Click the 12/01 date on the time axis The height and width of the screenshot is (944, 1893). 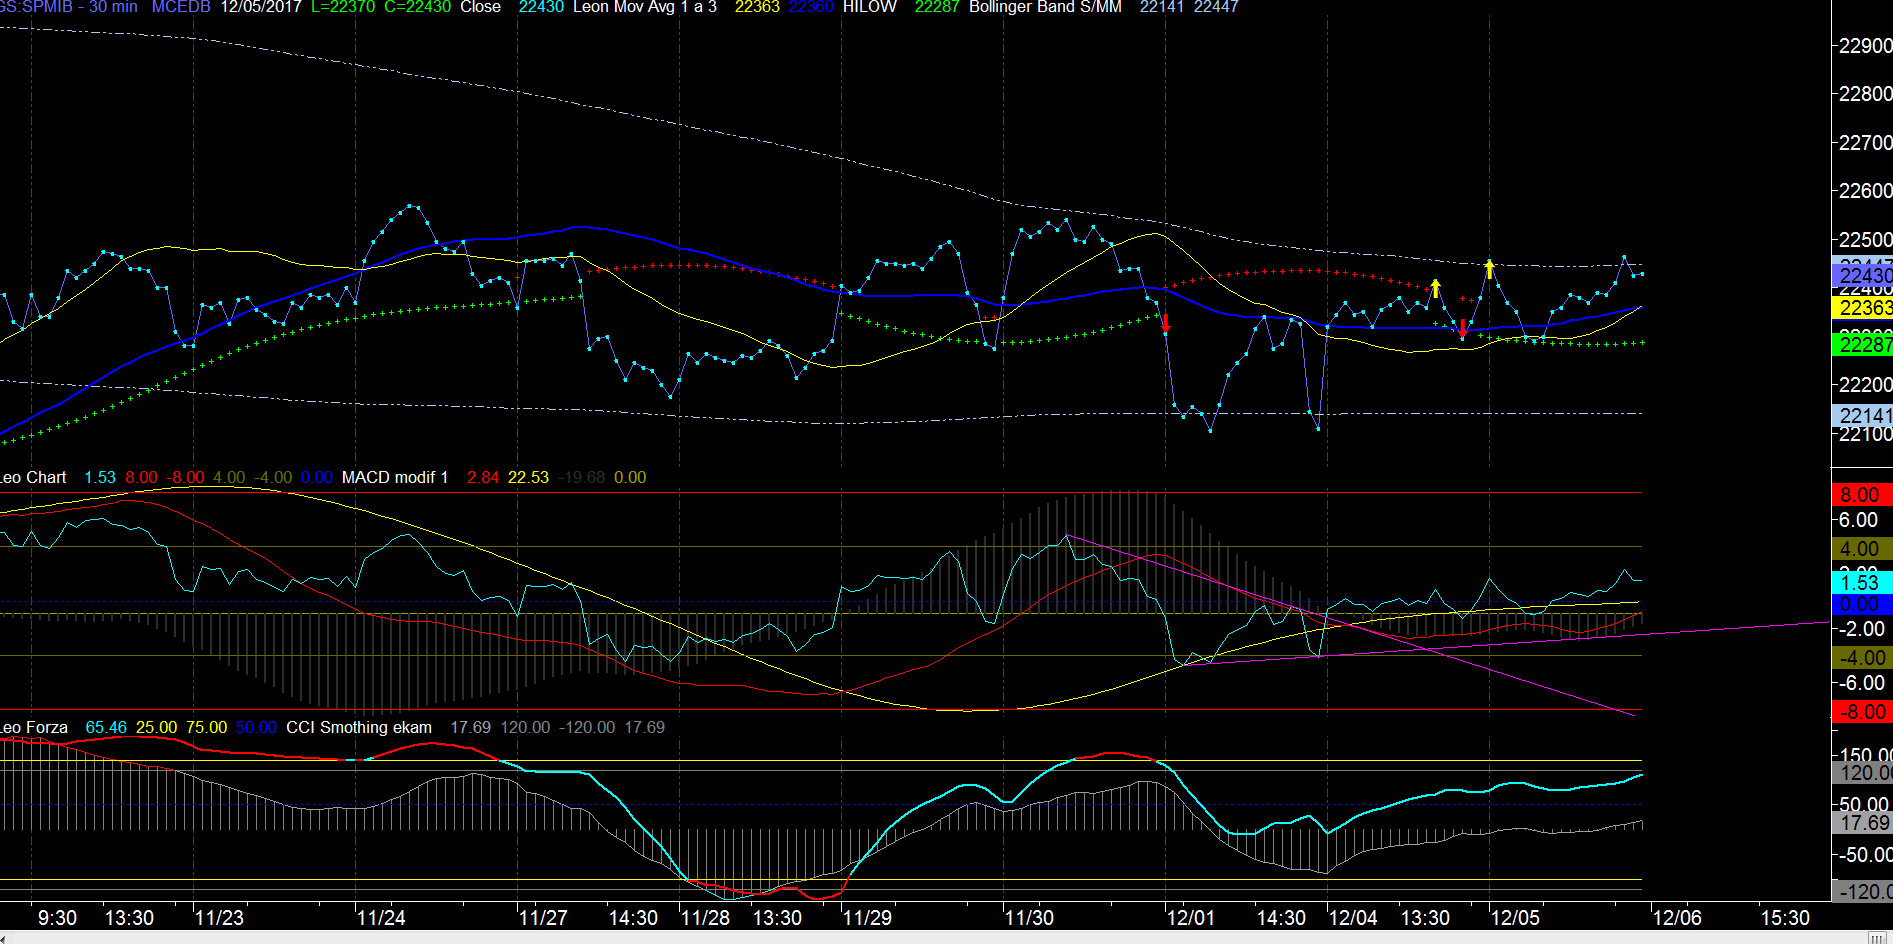click(1191, 918)
